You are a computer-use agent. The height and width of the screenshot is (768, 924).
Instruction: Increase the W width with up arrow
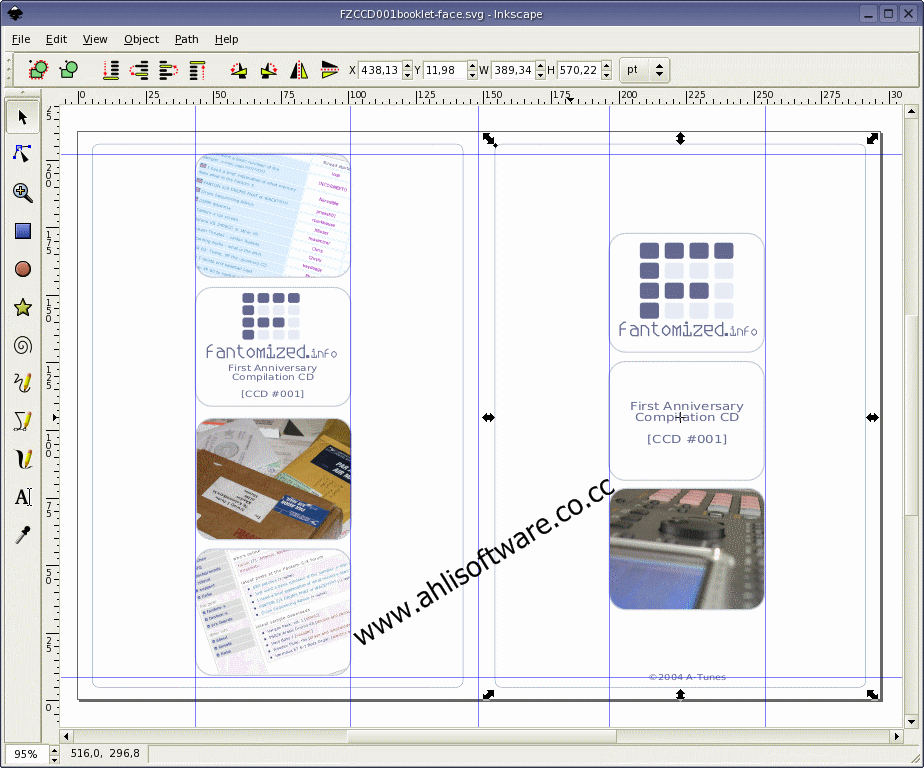(540, 65)
